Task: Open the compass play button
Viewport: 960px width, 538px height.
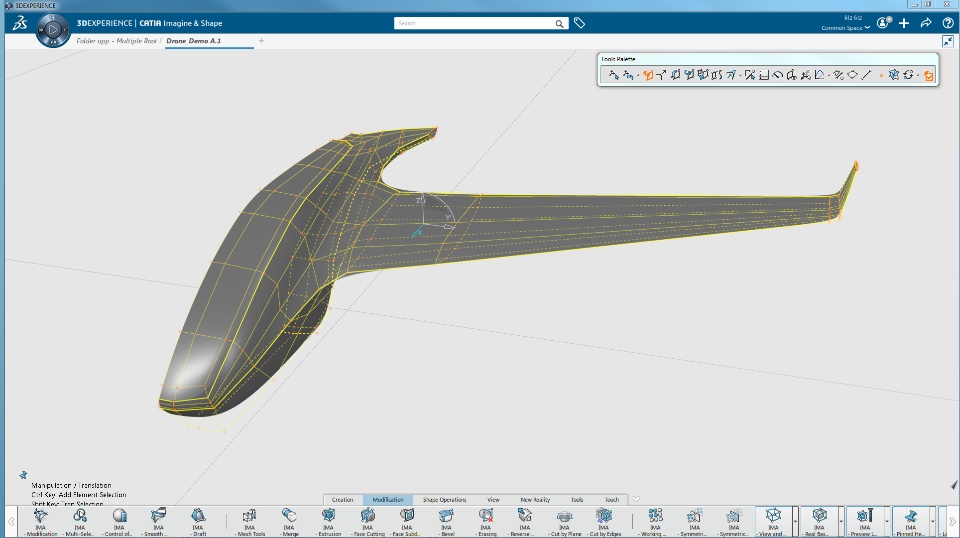Action: point(53,29)
